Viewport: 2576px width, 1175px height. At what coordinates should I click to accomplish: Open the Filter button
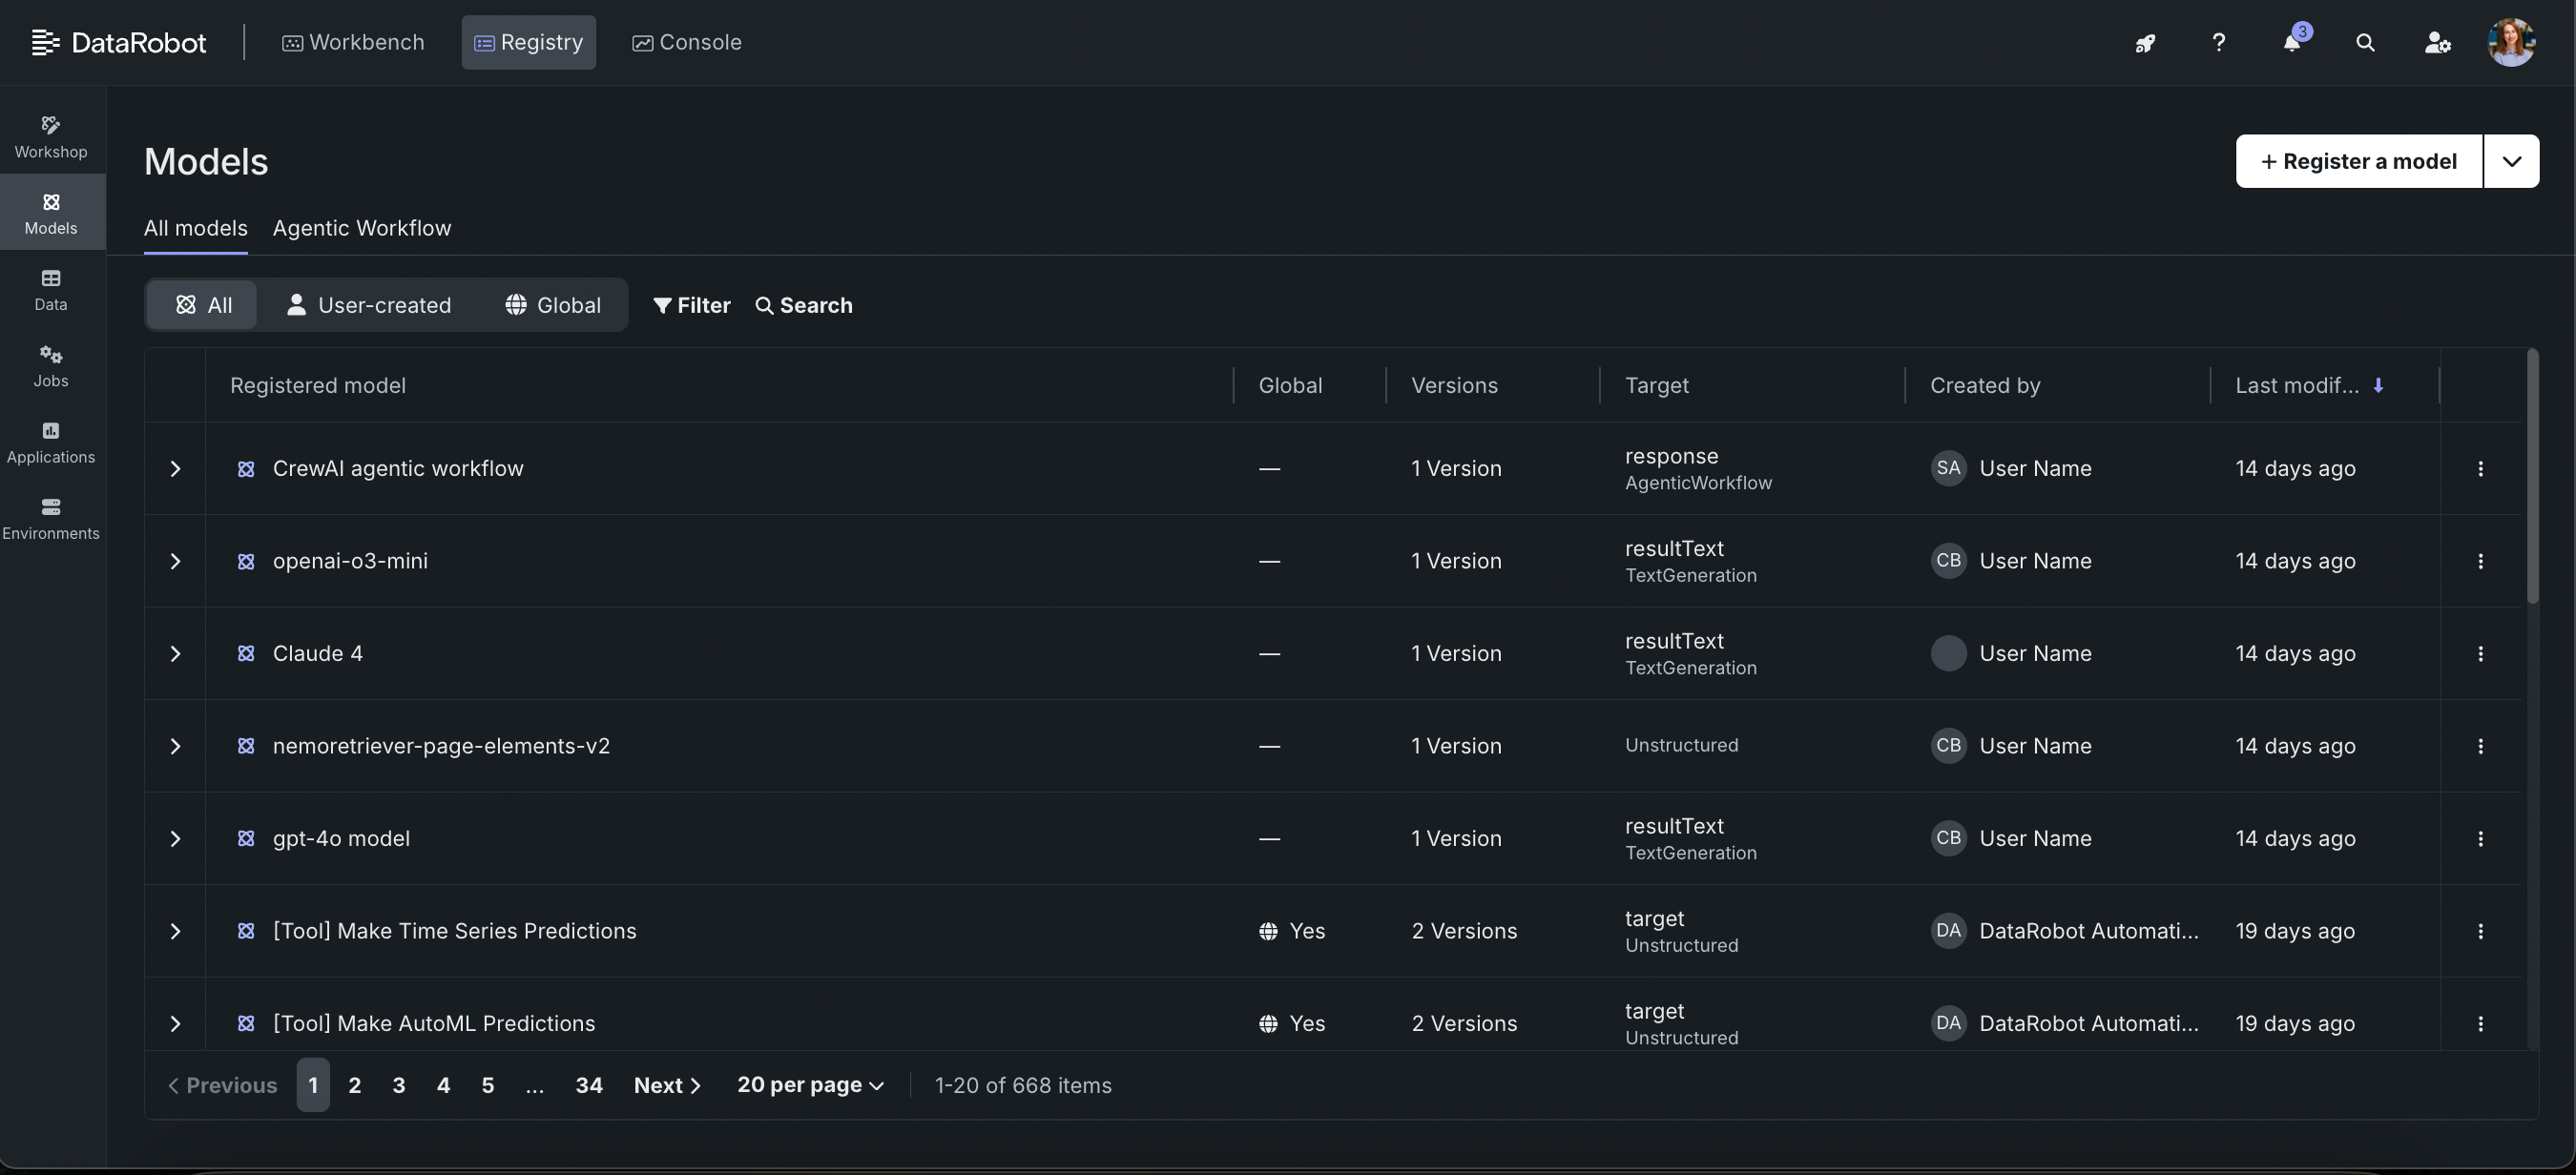coord(692,305)
